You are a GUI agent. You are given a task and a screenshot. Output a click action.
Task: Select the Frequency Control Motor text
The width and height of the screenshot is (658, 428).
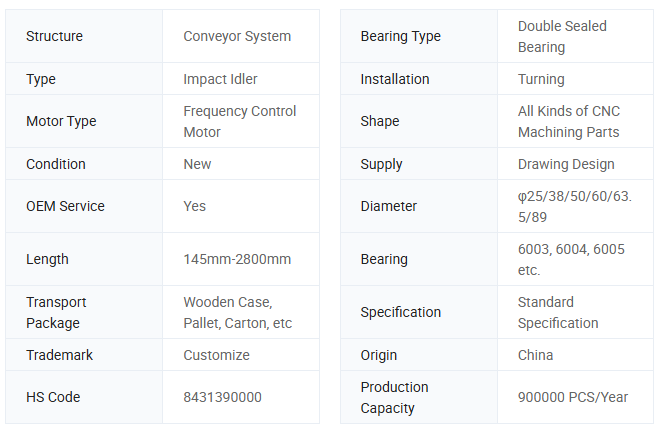(240, 122)
